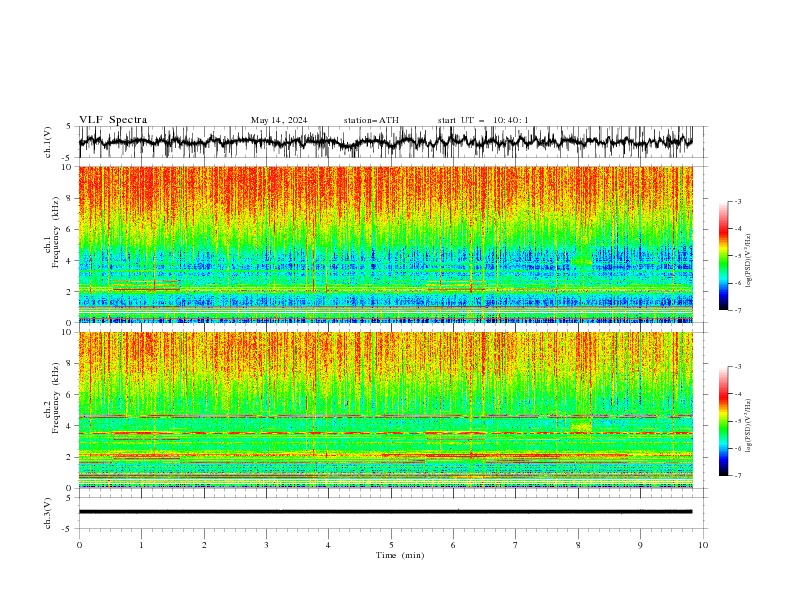Image resolution: width=792 pixels, height=612 pixels.
Task: Click the ch.2 spectrogram panel
Action: (x=385, y=410)
